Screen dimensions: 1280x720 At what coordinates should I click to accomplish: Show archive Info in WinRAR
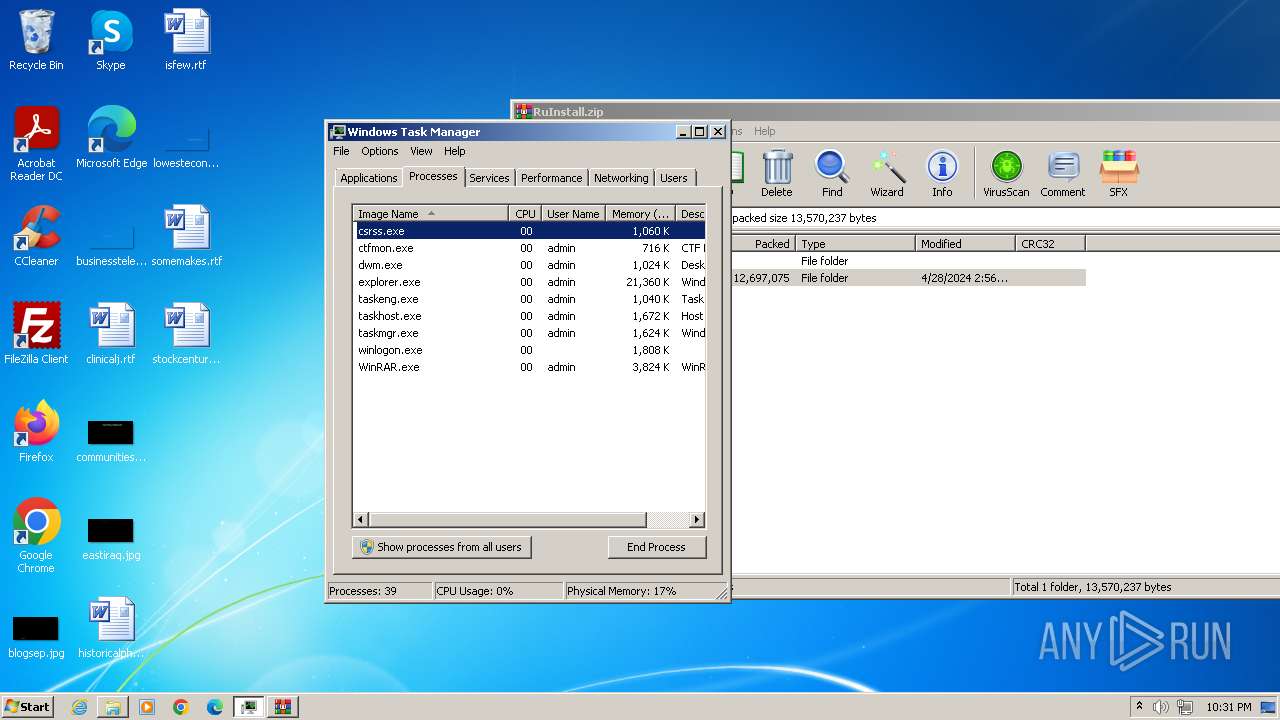click(x=942, y=174)
